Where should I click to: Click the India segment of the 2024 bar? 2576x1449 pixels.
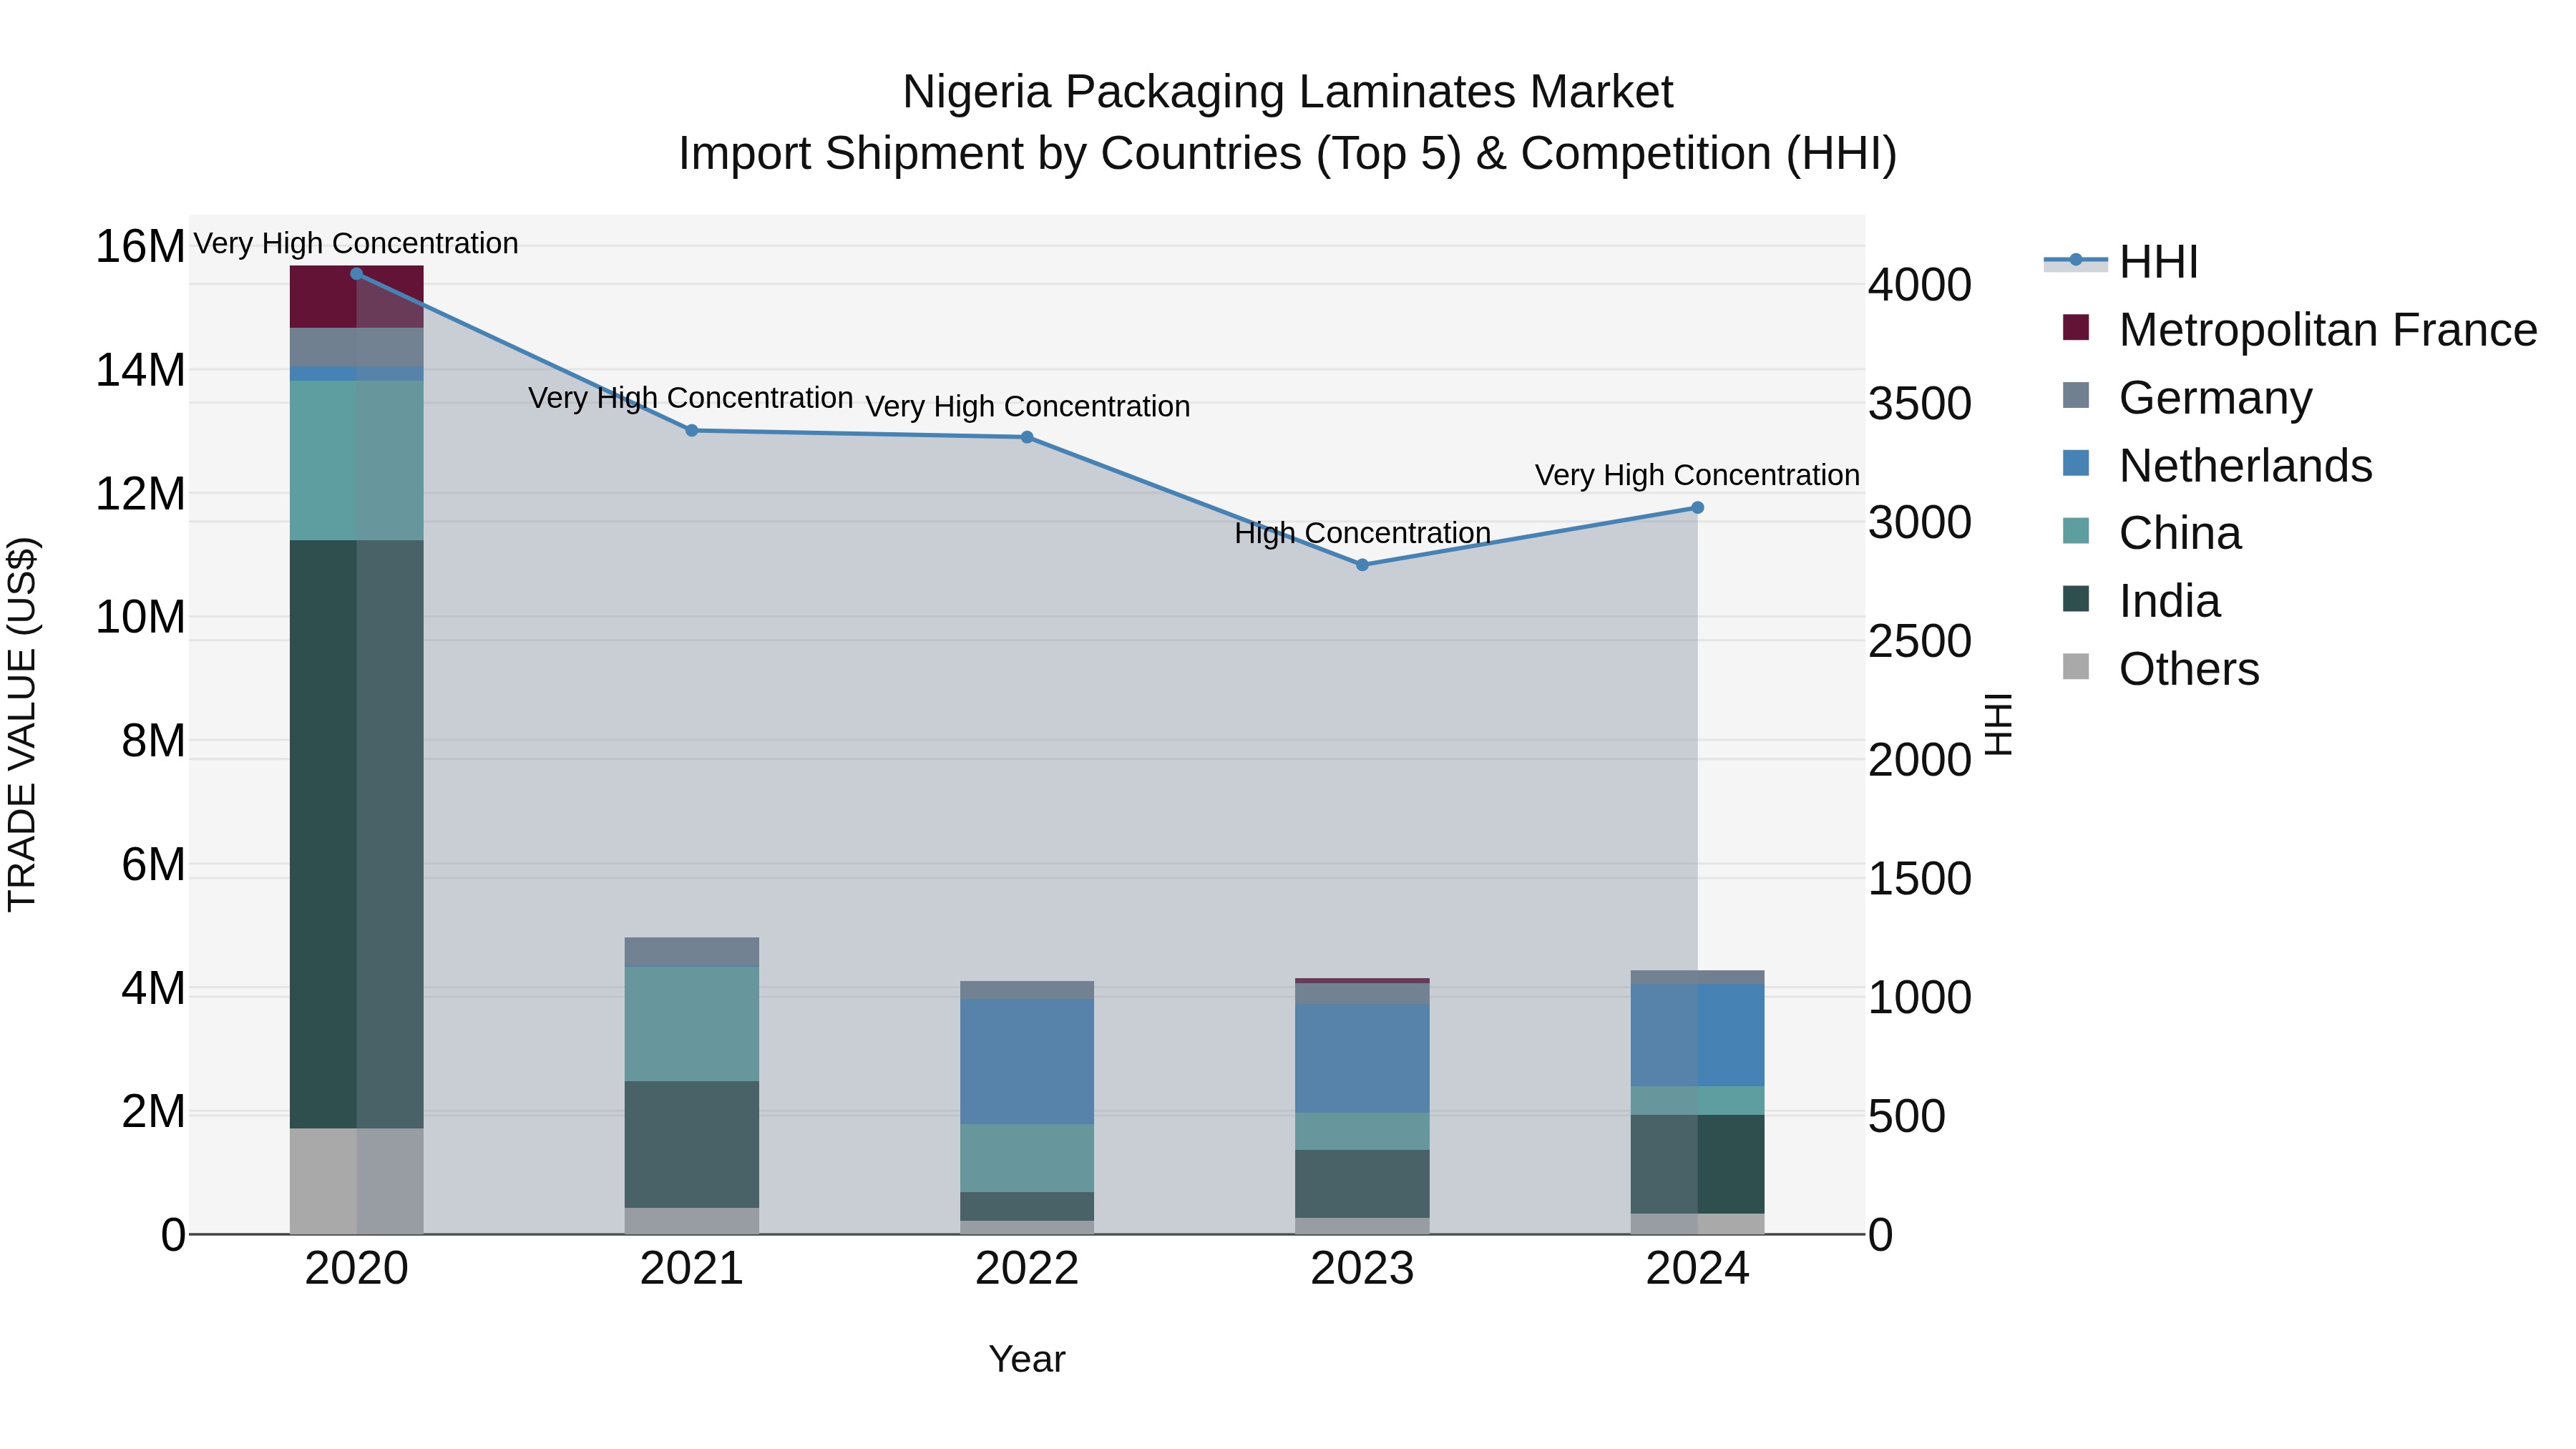[1697, 1164]
